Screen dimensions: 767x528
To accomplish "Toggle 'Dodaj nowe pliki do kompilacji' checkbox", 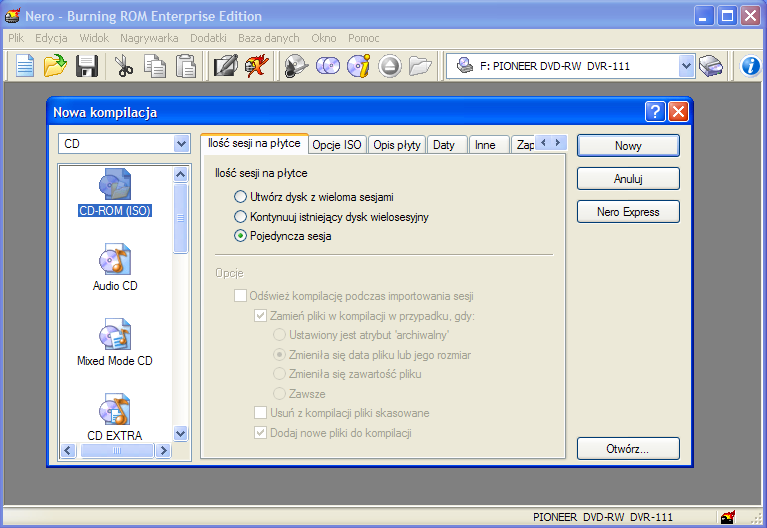I will tap(260, 433).
